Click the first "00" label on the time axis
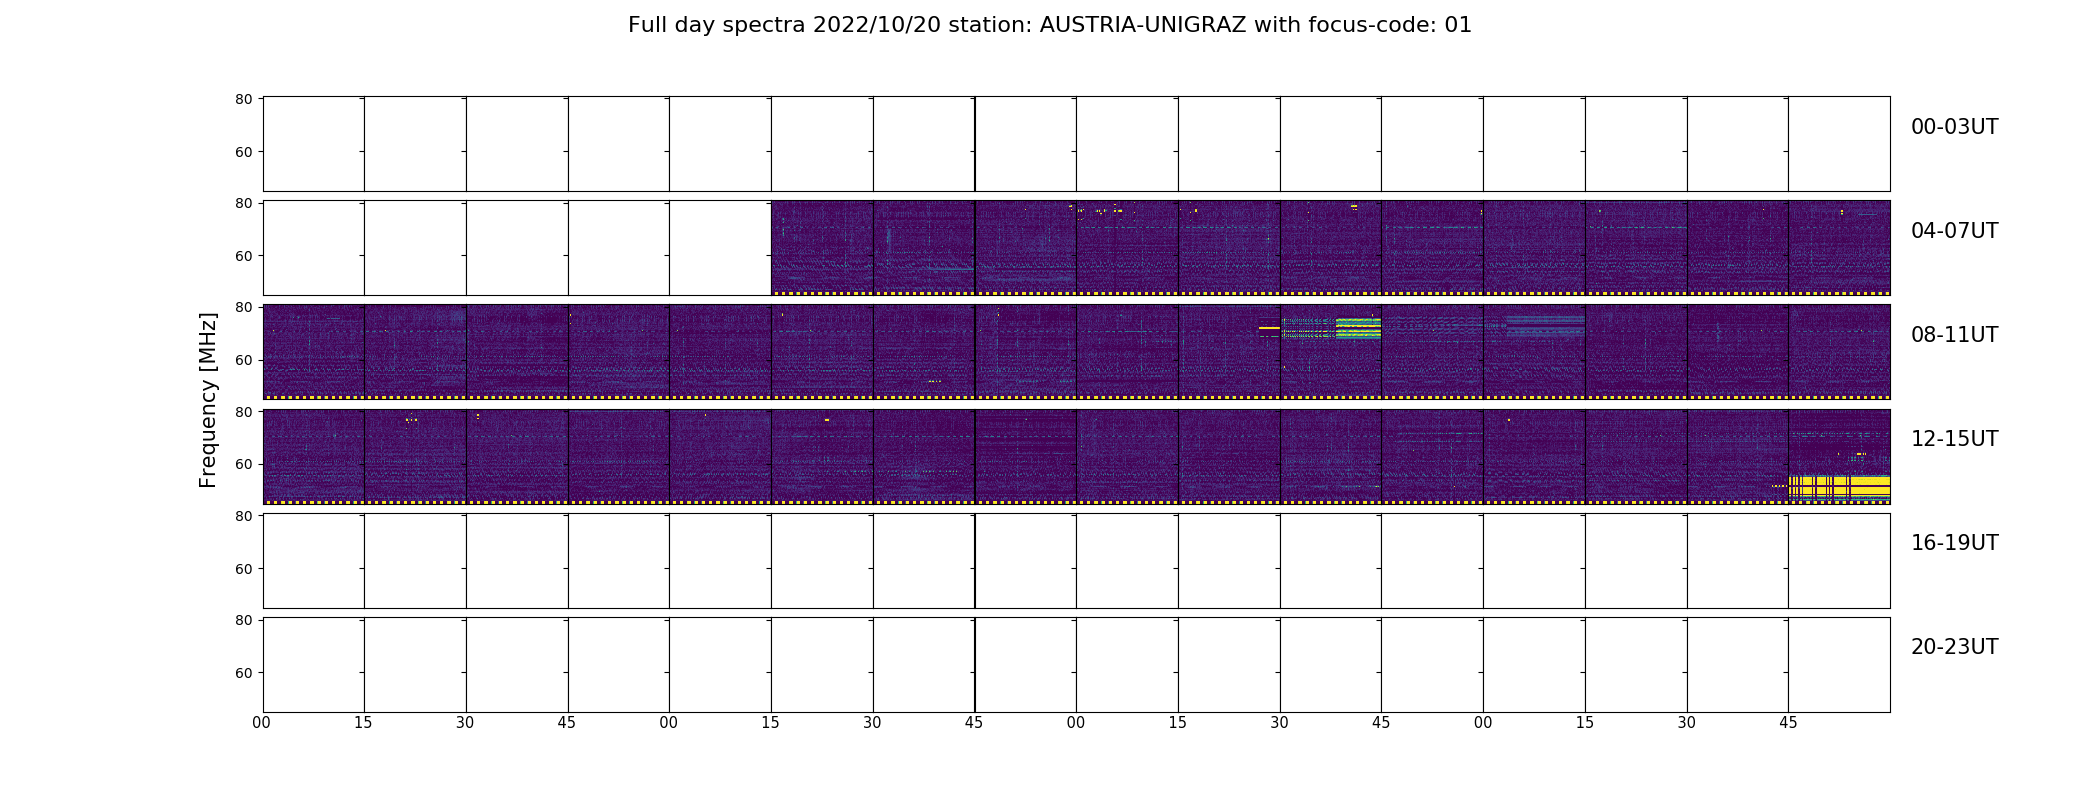Screen dimensions: 2100x800 [262, 723]
